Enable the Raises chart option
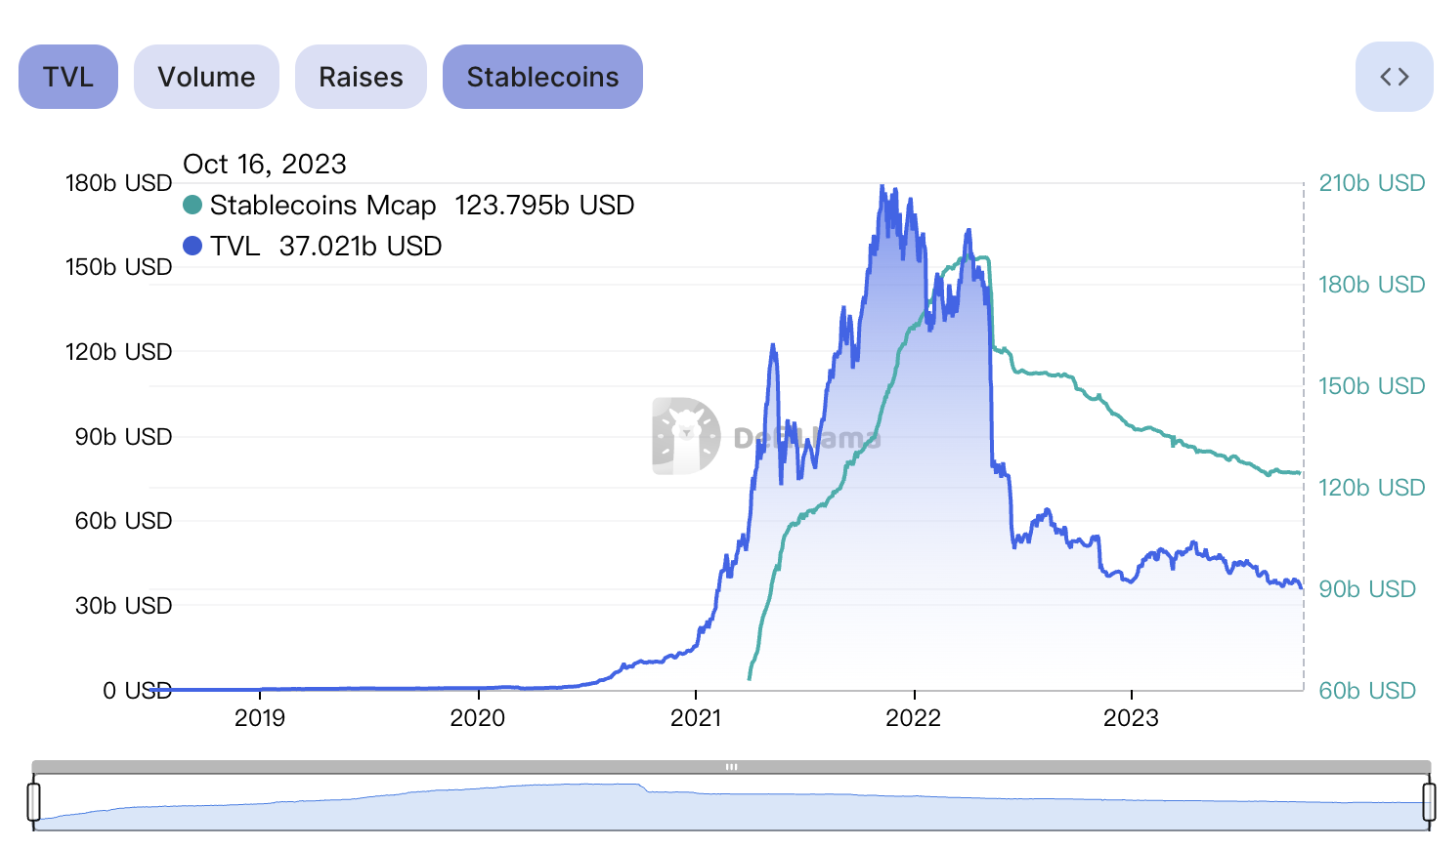Screen dimensions: 1456x860 click(x=361, y=77)
